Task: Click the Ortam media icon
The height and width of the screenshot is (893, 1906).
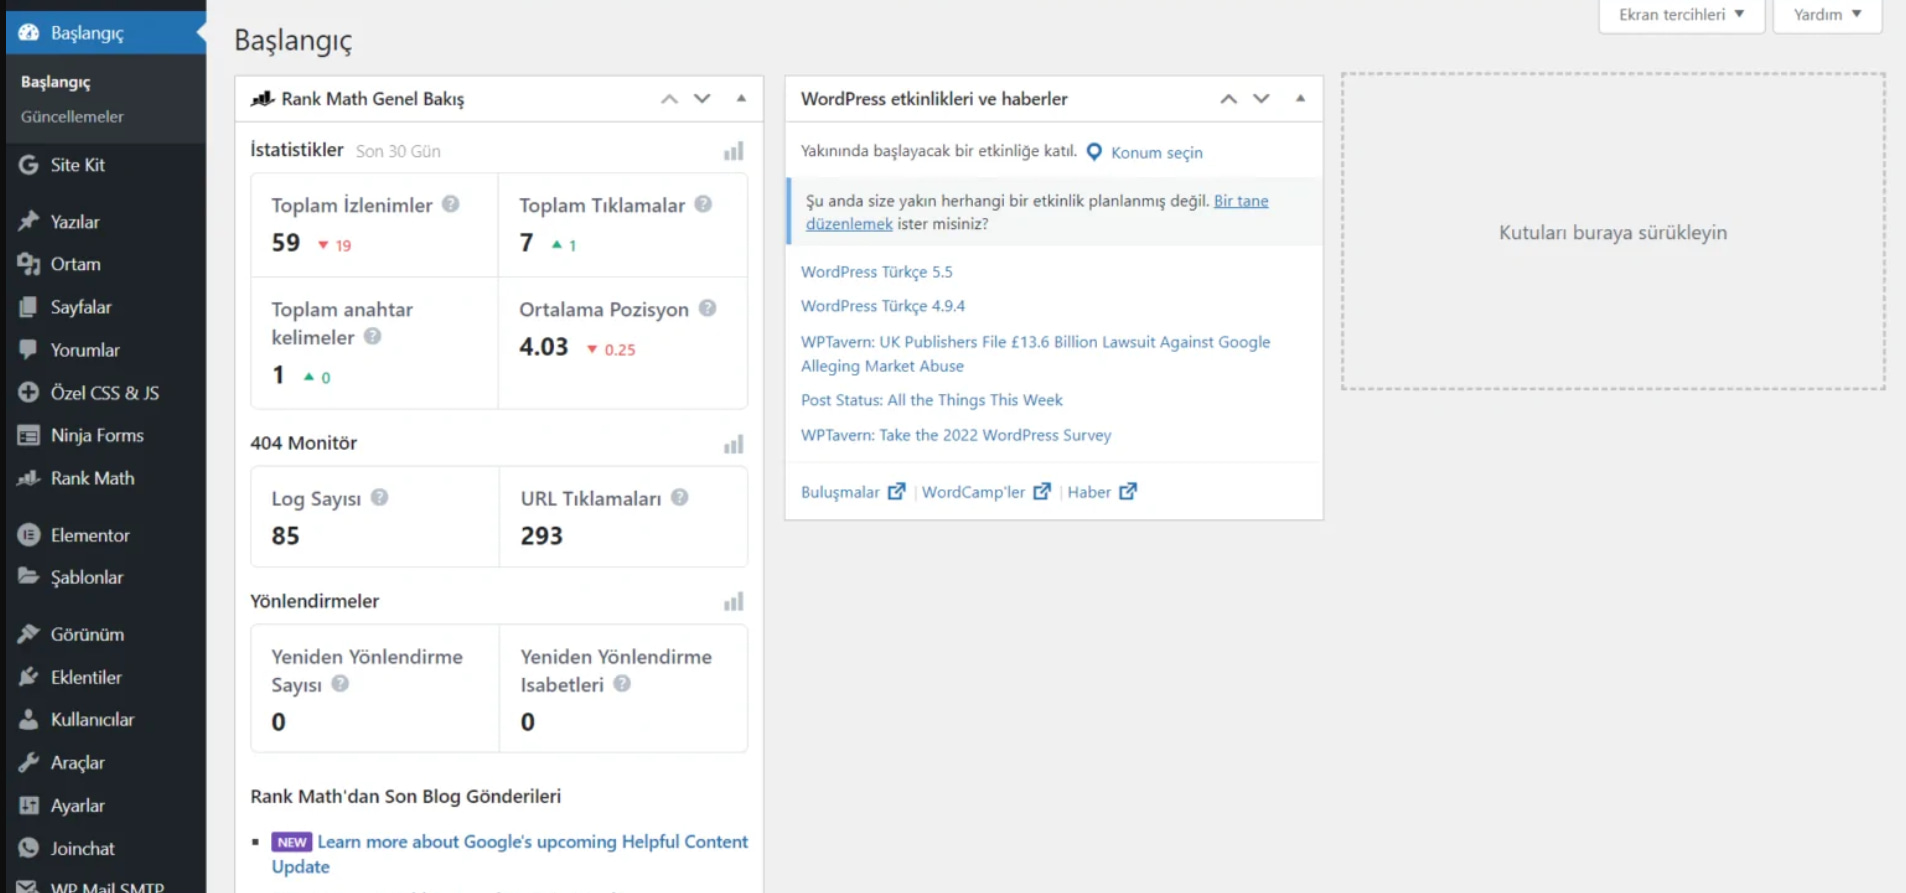Action: (29, 264)
